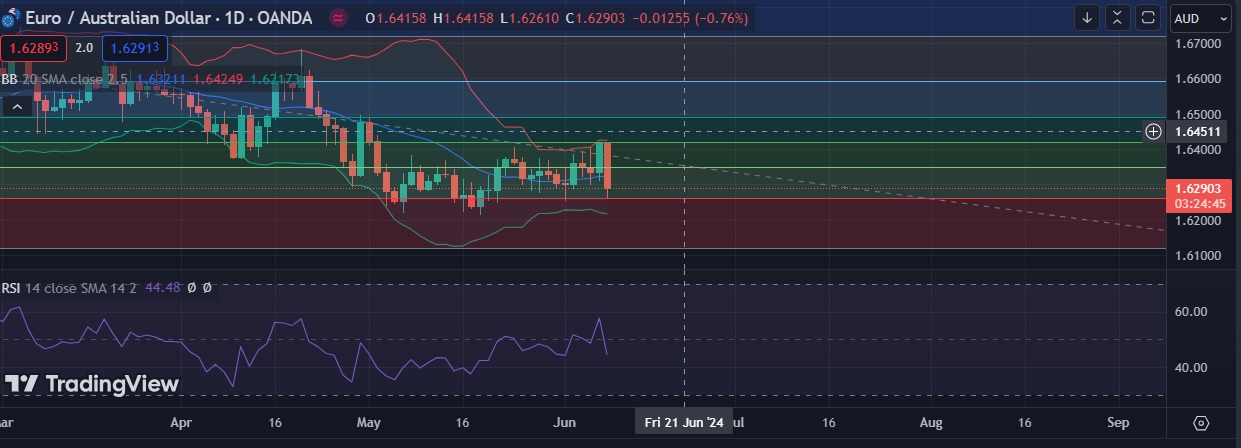Click the 60.00 RSI scale label
1241x448 pixels.
[1190, 311]
